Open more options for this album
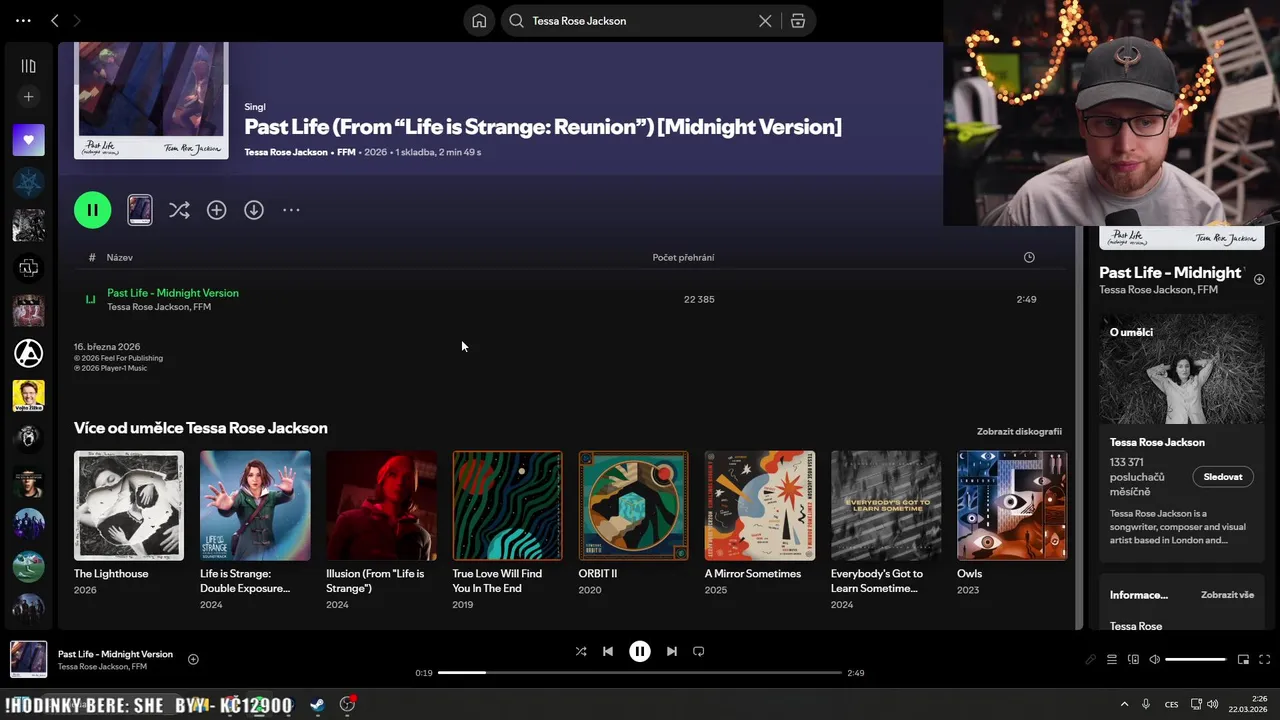Image resolution: width=1280 pixels, height=720 pixels. click(291, 210)
